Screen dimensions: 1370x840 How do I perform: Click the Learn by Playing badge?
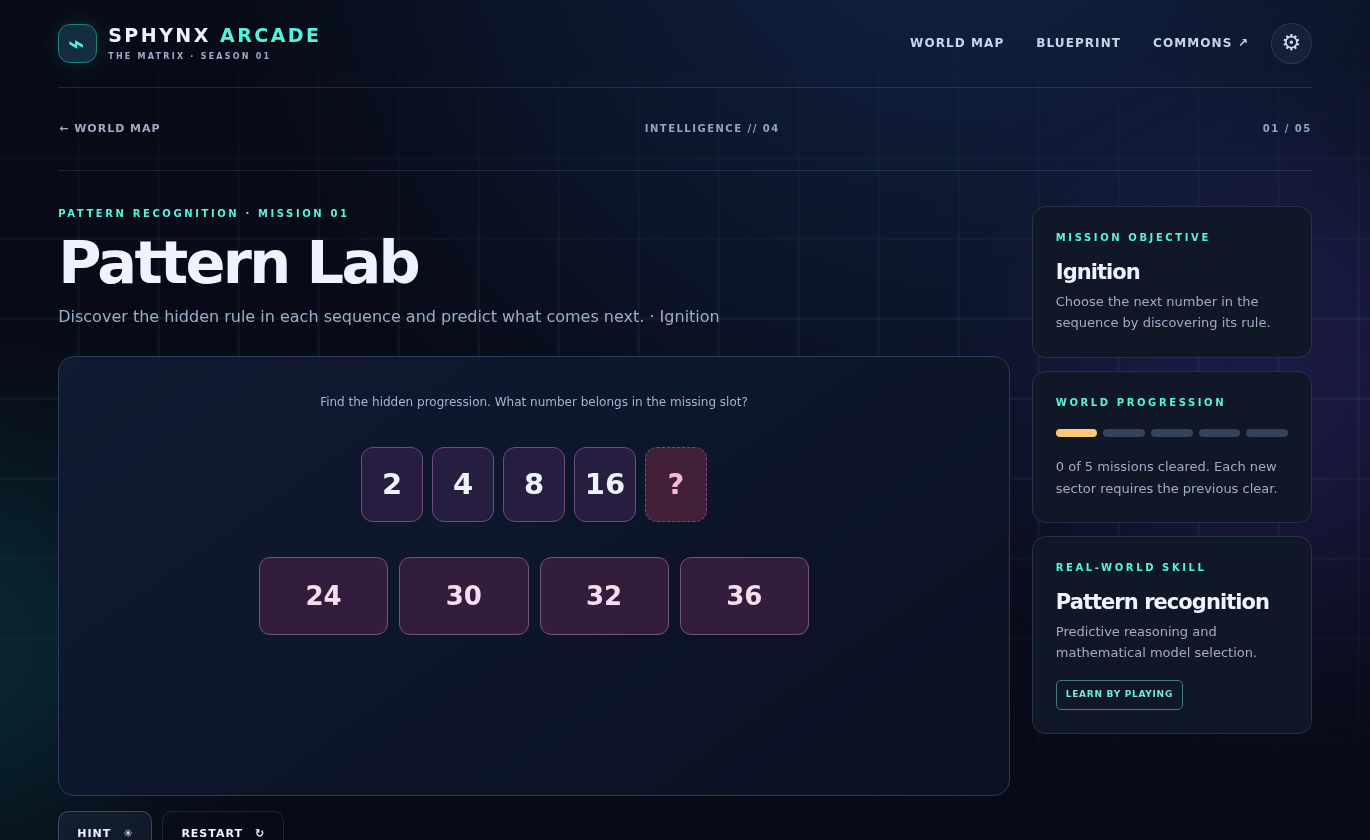(x=1119, y=694)
